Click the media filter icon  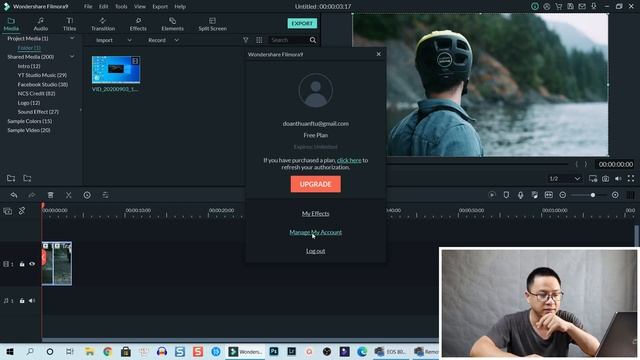click(x=245, y=40)
